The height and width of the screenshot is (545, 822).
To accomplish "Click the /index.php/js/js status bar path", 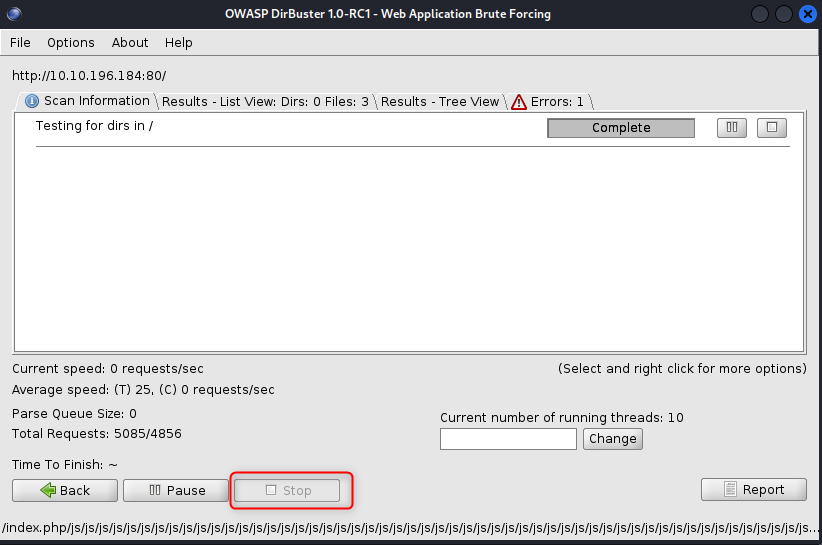I will [x=409, y=528].
